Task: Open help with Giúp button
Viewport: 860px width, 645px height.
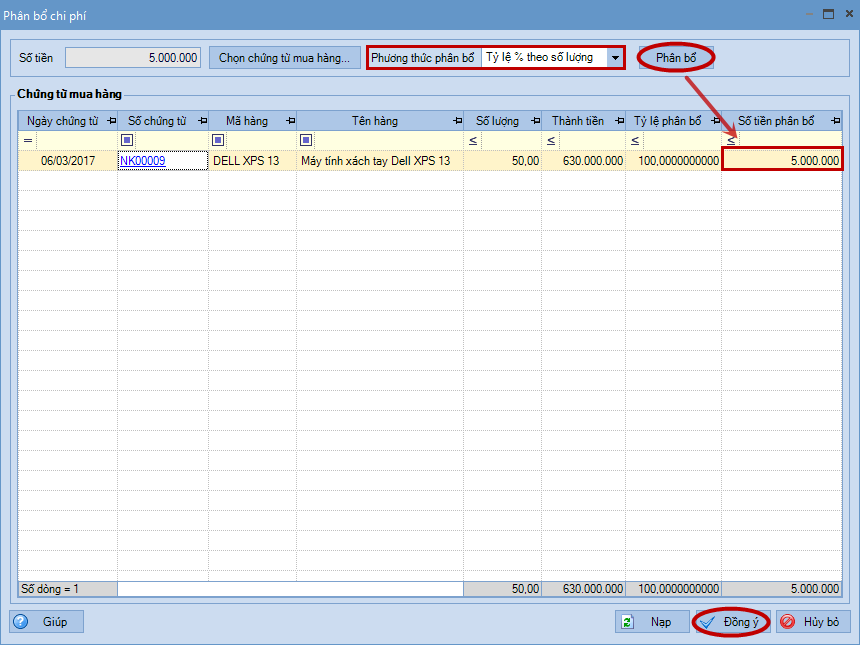Action: 46,622
